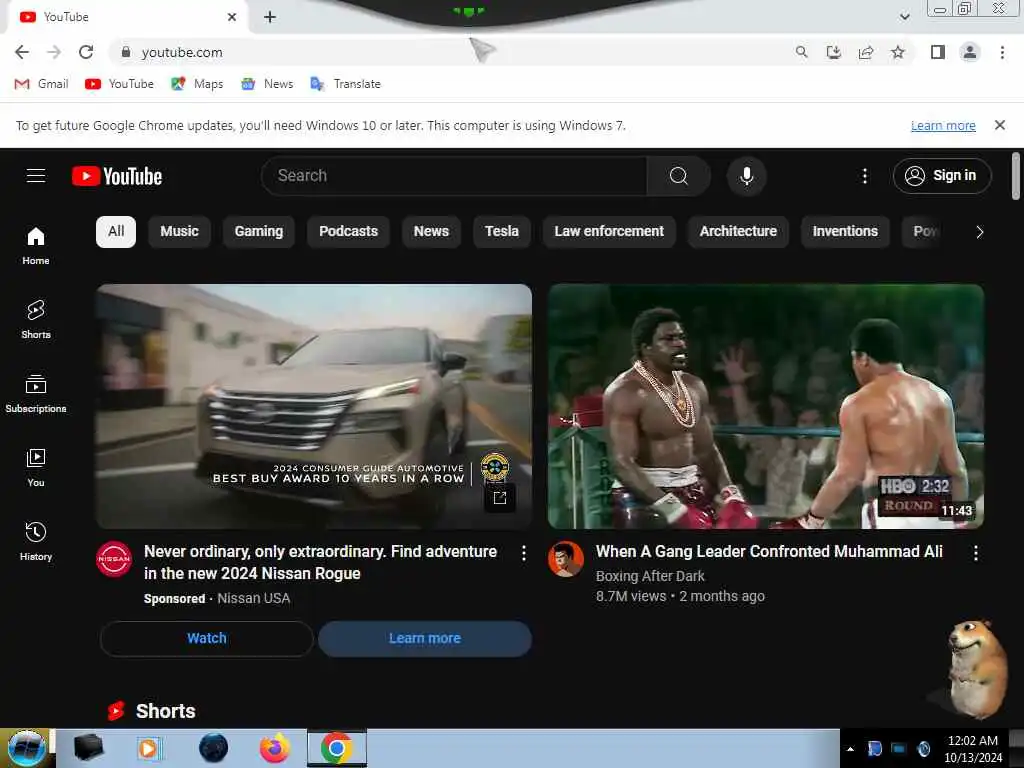Click the Share this page icon
Viewport: 1024px width, 768px height.
click(866, 52)
